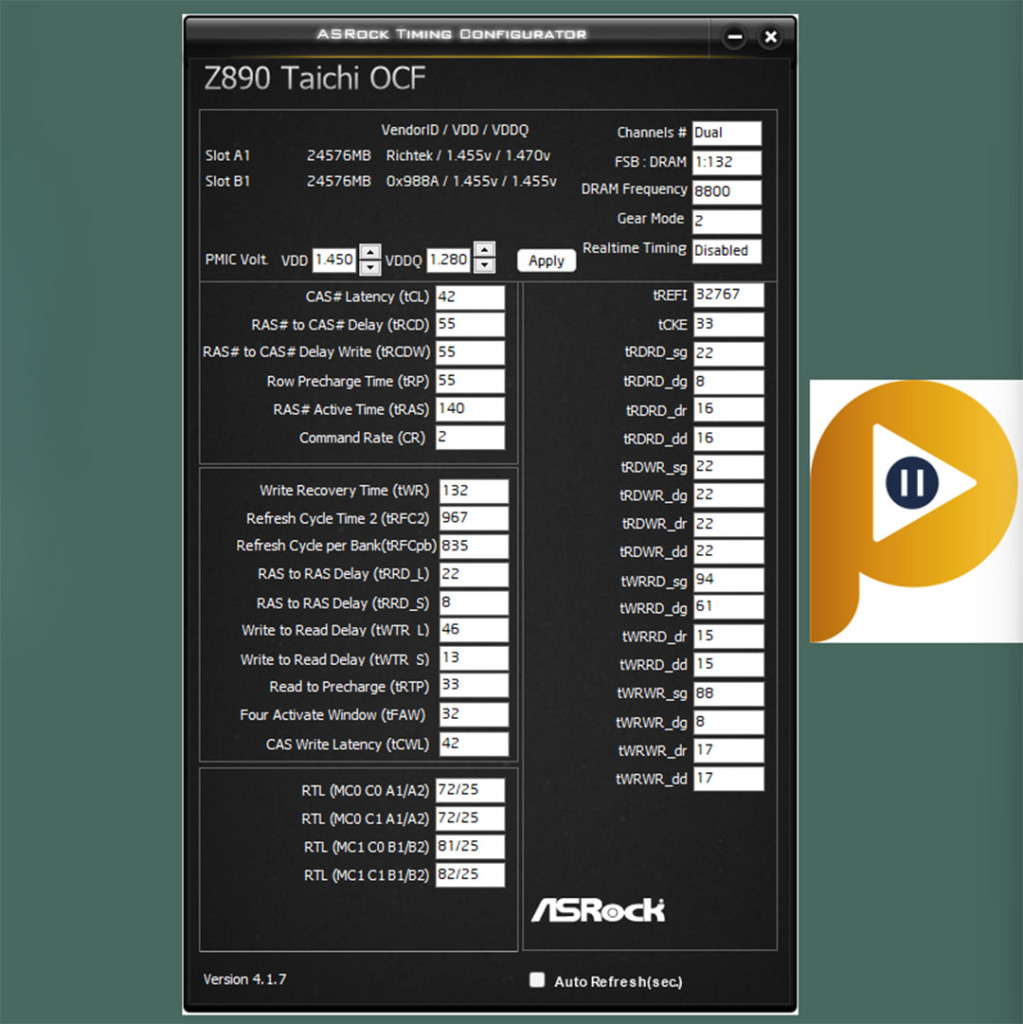The width and height of the screenshot is (1023, 1024).
Task: Enable the Auto Refresh(sec) checkbox
Action: [537, 980]
